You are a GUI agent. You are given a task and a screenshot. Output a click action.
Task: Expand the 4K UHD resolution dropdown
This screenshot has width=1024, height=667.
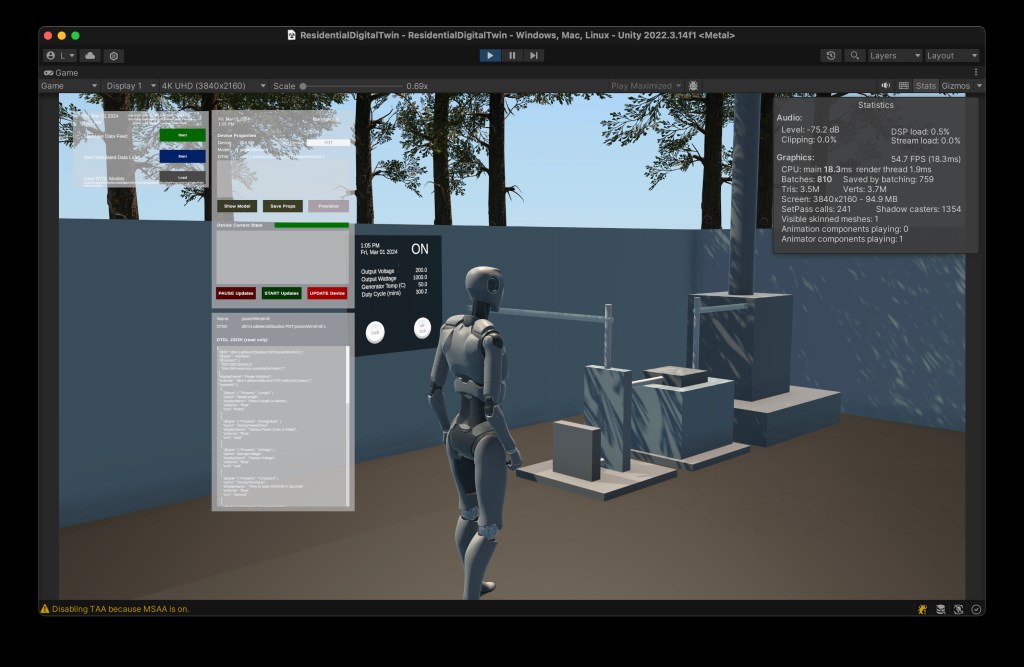tap(213, 86)
